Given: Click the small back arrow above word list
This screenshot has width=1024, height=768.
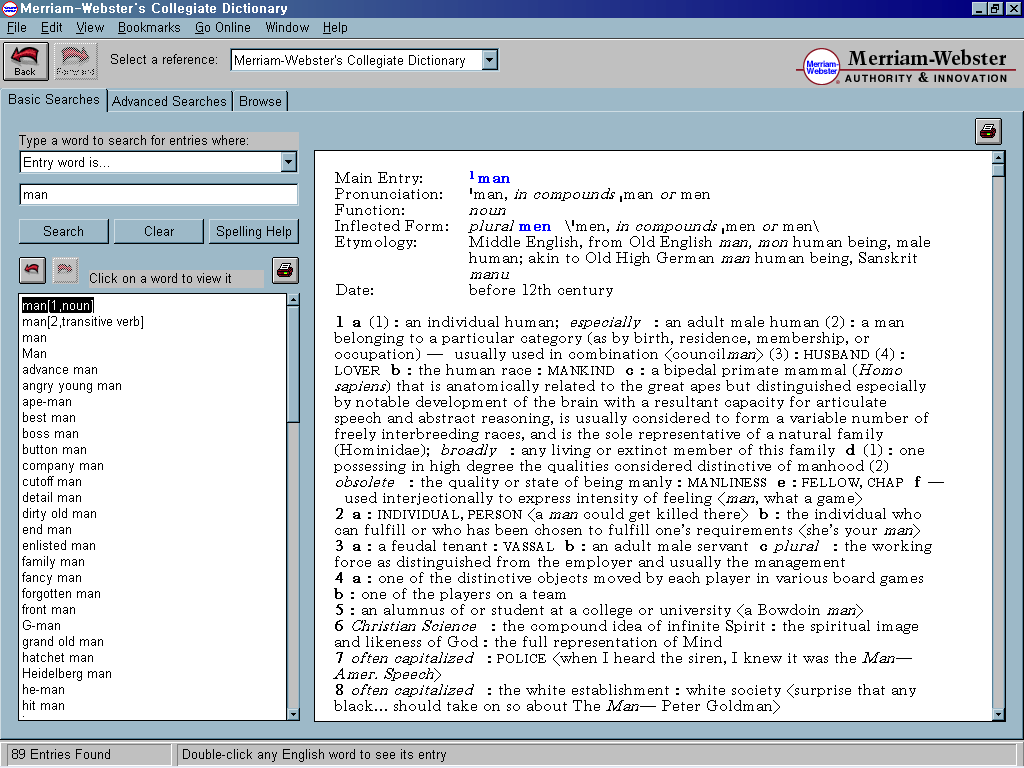Looking at the screenshot, I should (x=33, y=270).
